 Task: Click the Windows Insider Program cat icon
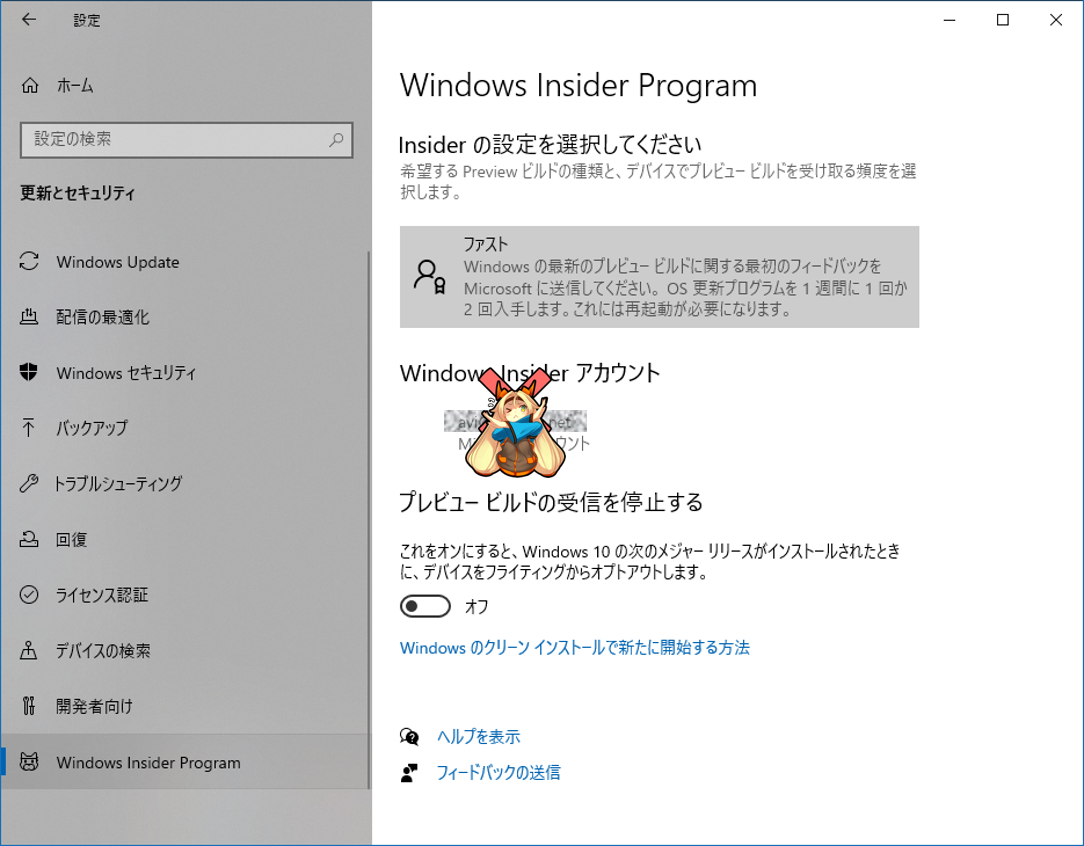coord(29,762)
